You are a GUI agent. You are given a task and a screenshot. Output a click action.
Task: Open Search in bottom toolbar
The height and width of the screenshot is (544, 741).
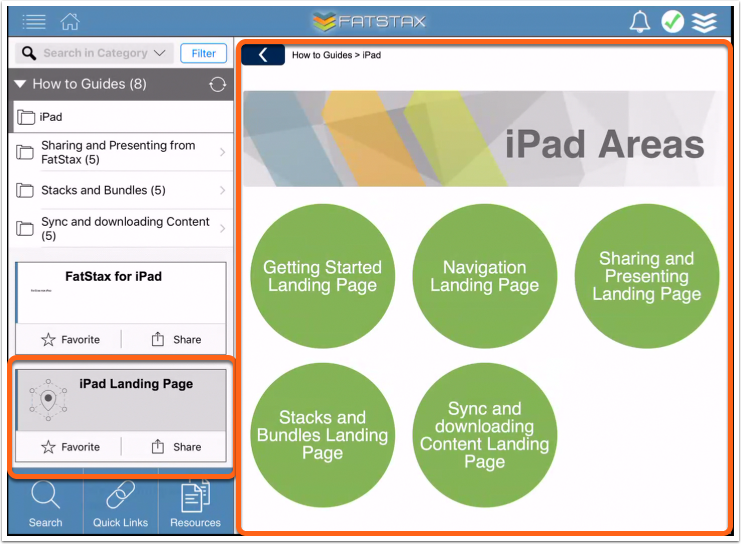[45, 504]
